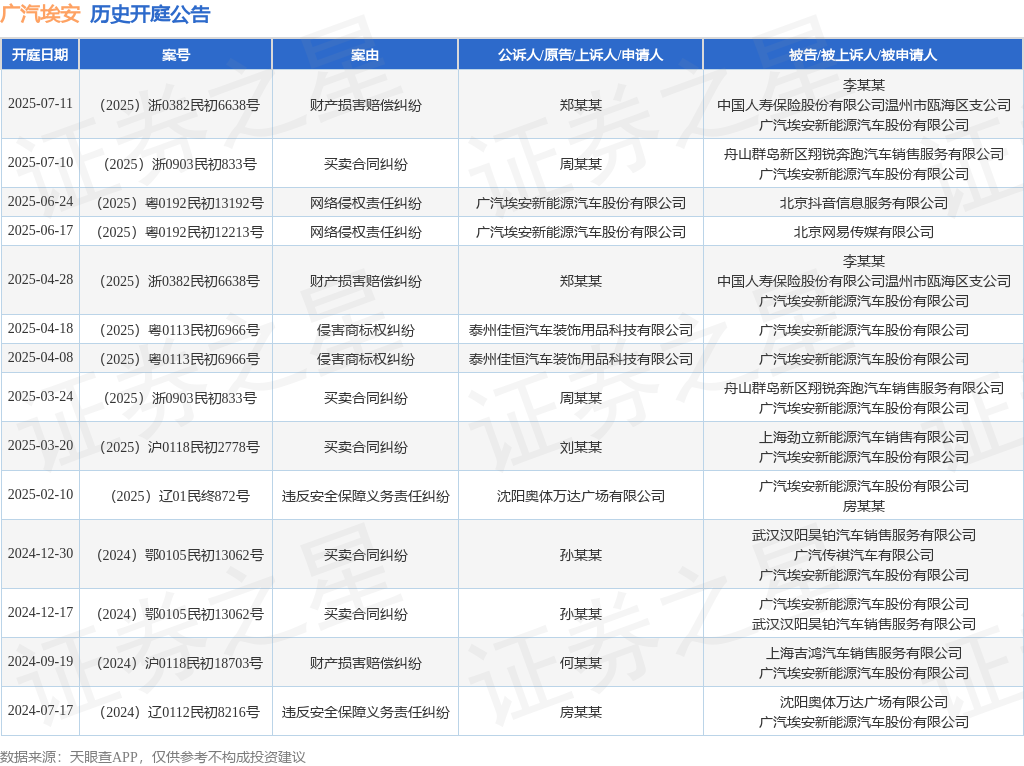Select the date cell 2025-04-28

tap(40, 279)
